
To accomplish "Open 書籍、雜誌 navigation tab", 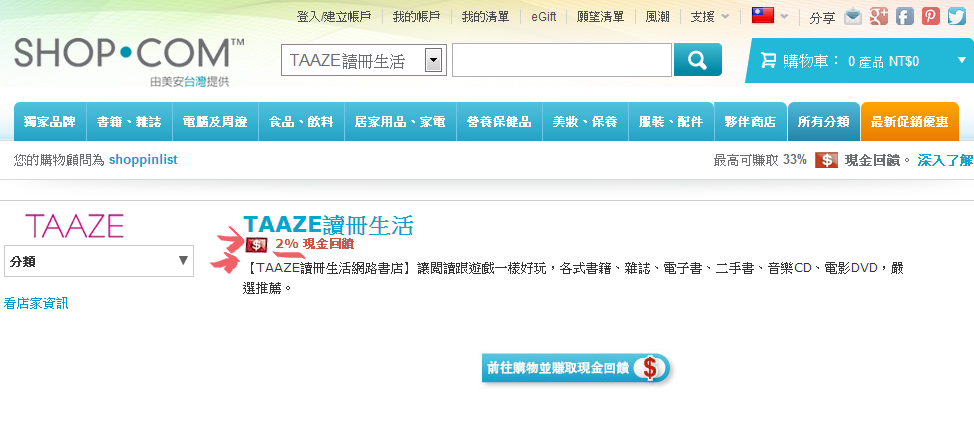I will point(129,122).
